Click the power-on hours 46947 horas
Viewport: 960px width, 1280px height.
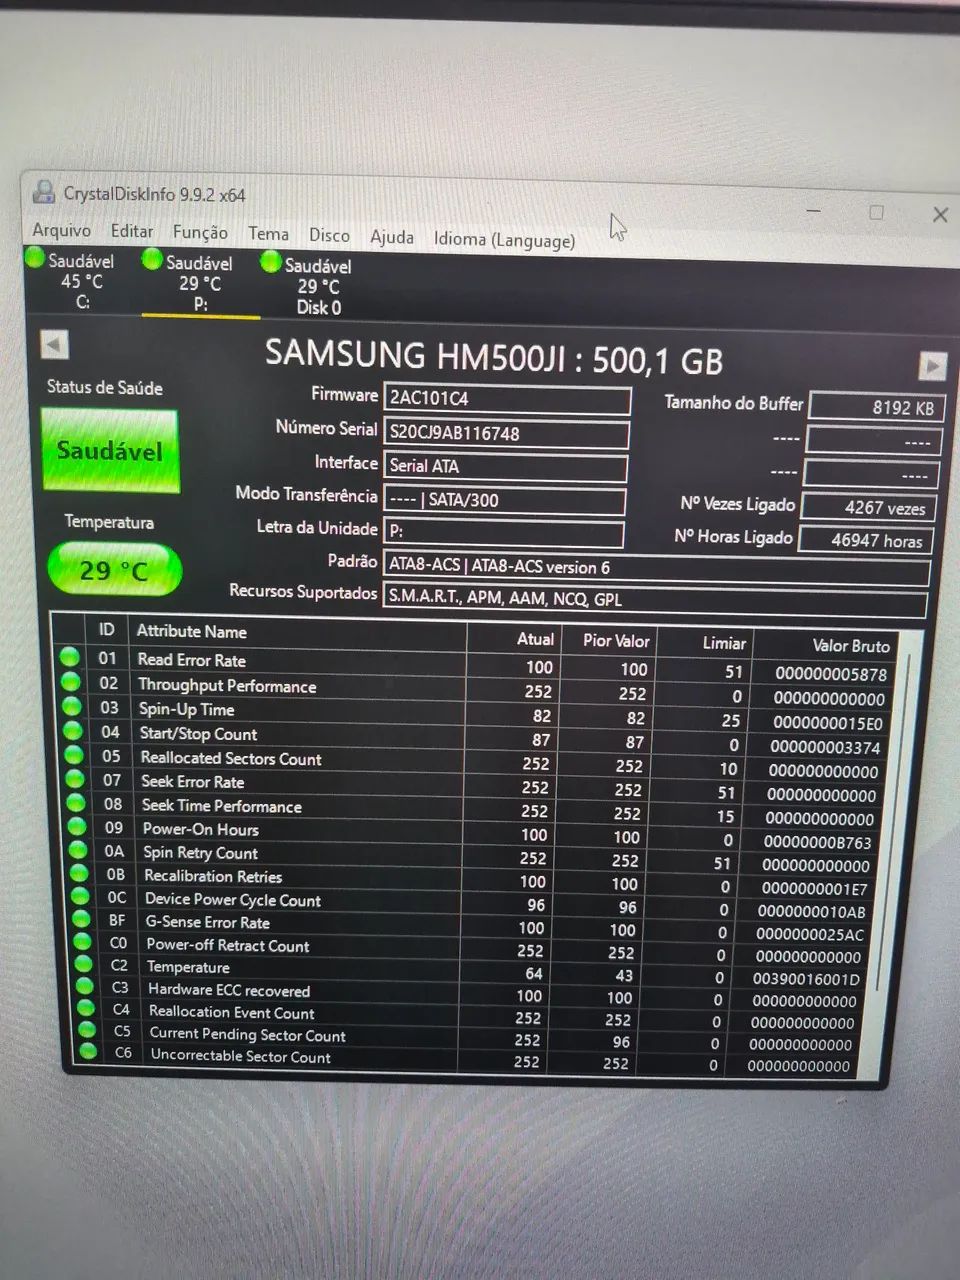click(866, 540)
